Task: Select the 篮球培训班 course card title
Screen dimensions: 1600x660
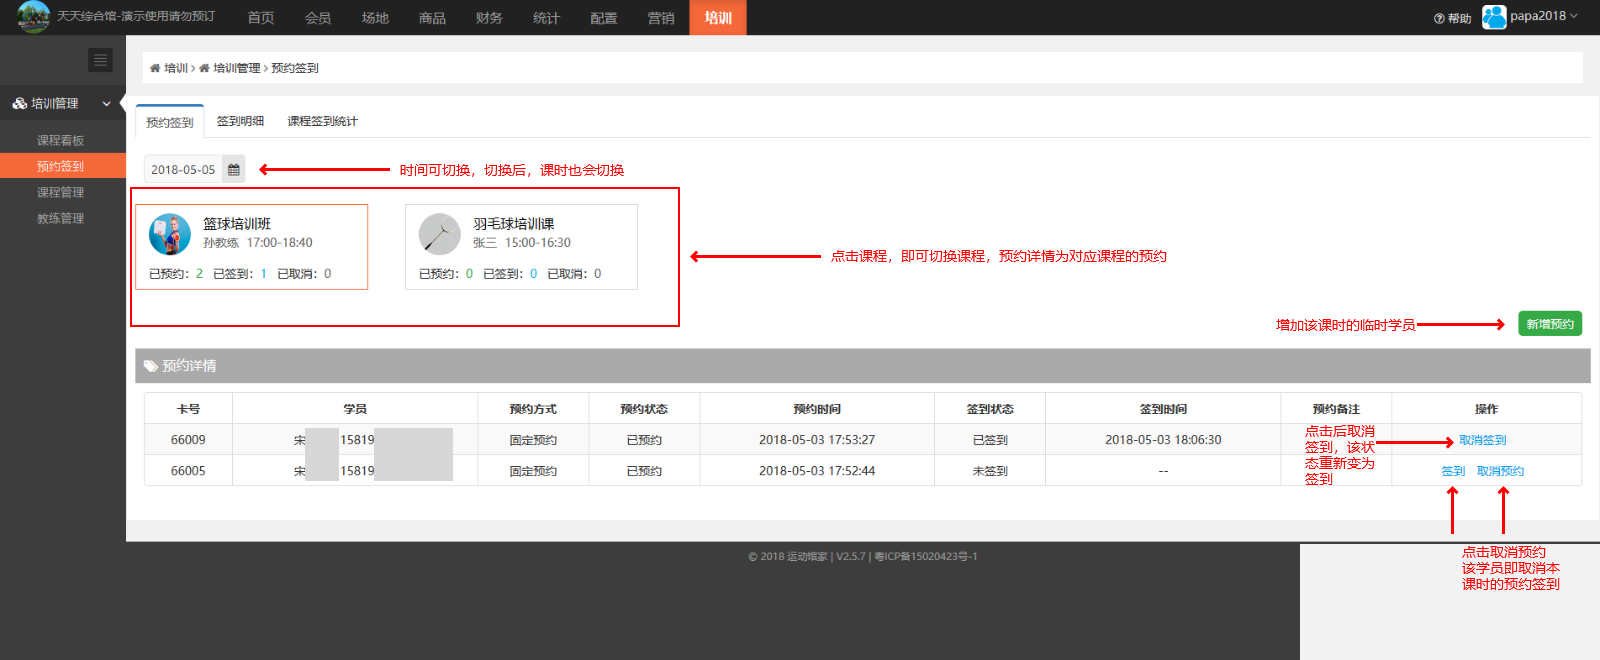Action: pyautogui.click(x=237, y=224)
